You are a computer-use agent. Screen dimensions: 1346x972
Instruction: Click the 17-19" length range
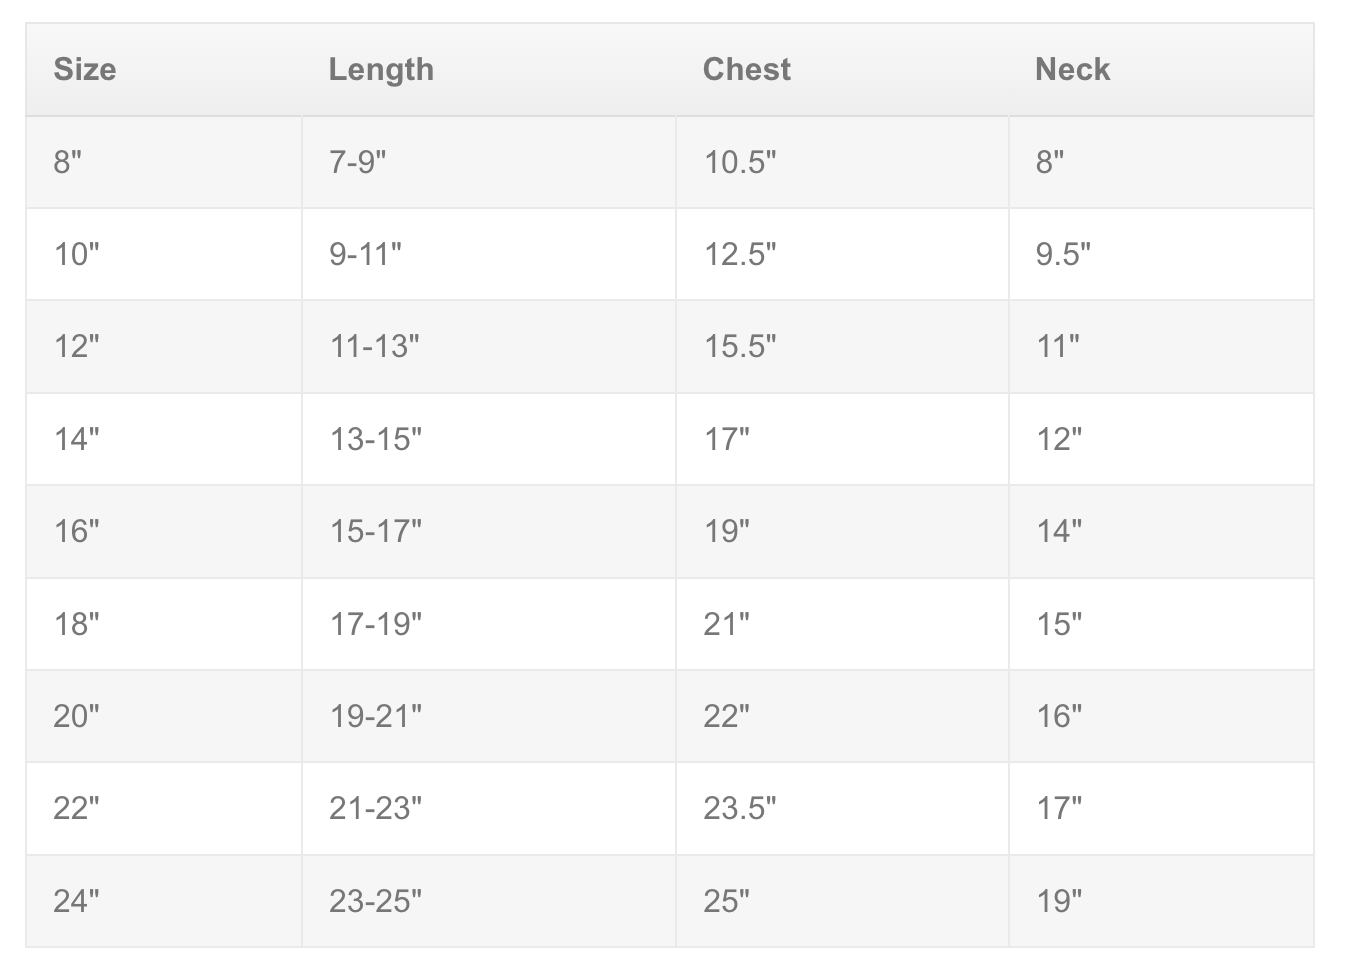[376, 624]
